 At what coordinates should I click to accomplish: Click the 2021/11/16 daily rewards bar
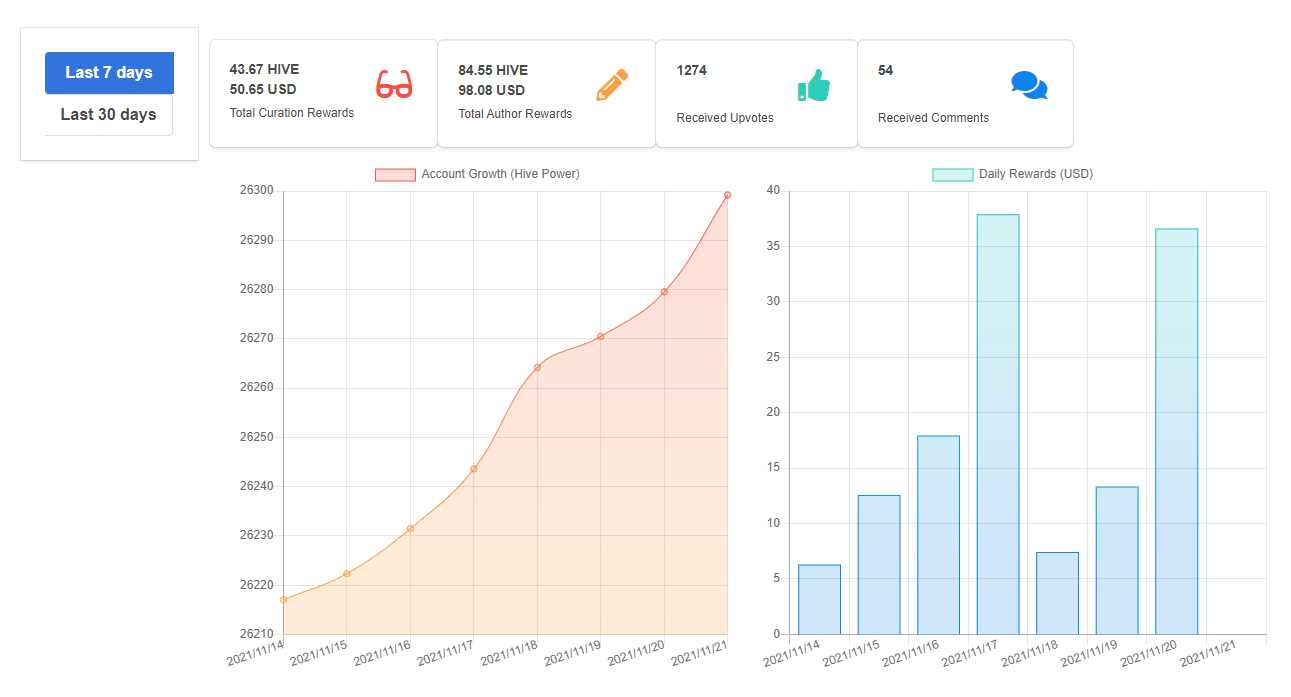click(938, 535)
